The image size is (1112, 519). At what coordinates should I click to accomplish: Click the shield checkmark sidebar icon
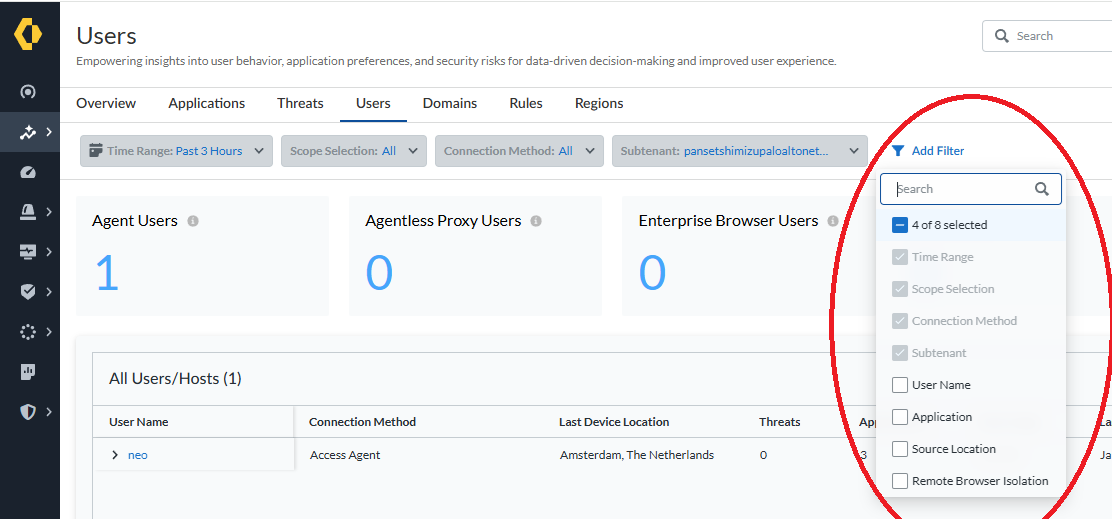coord(28,292)
